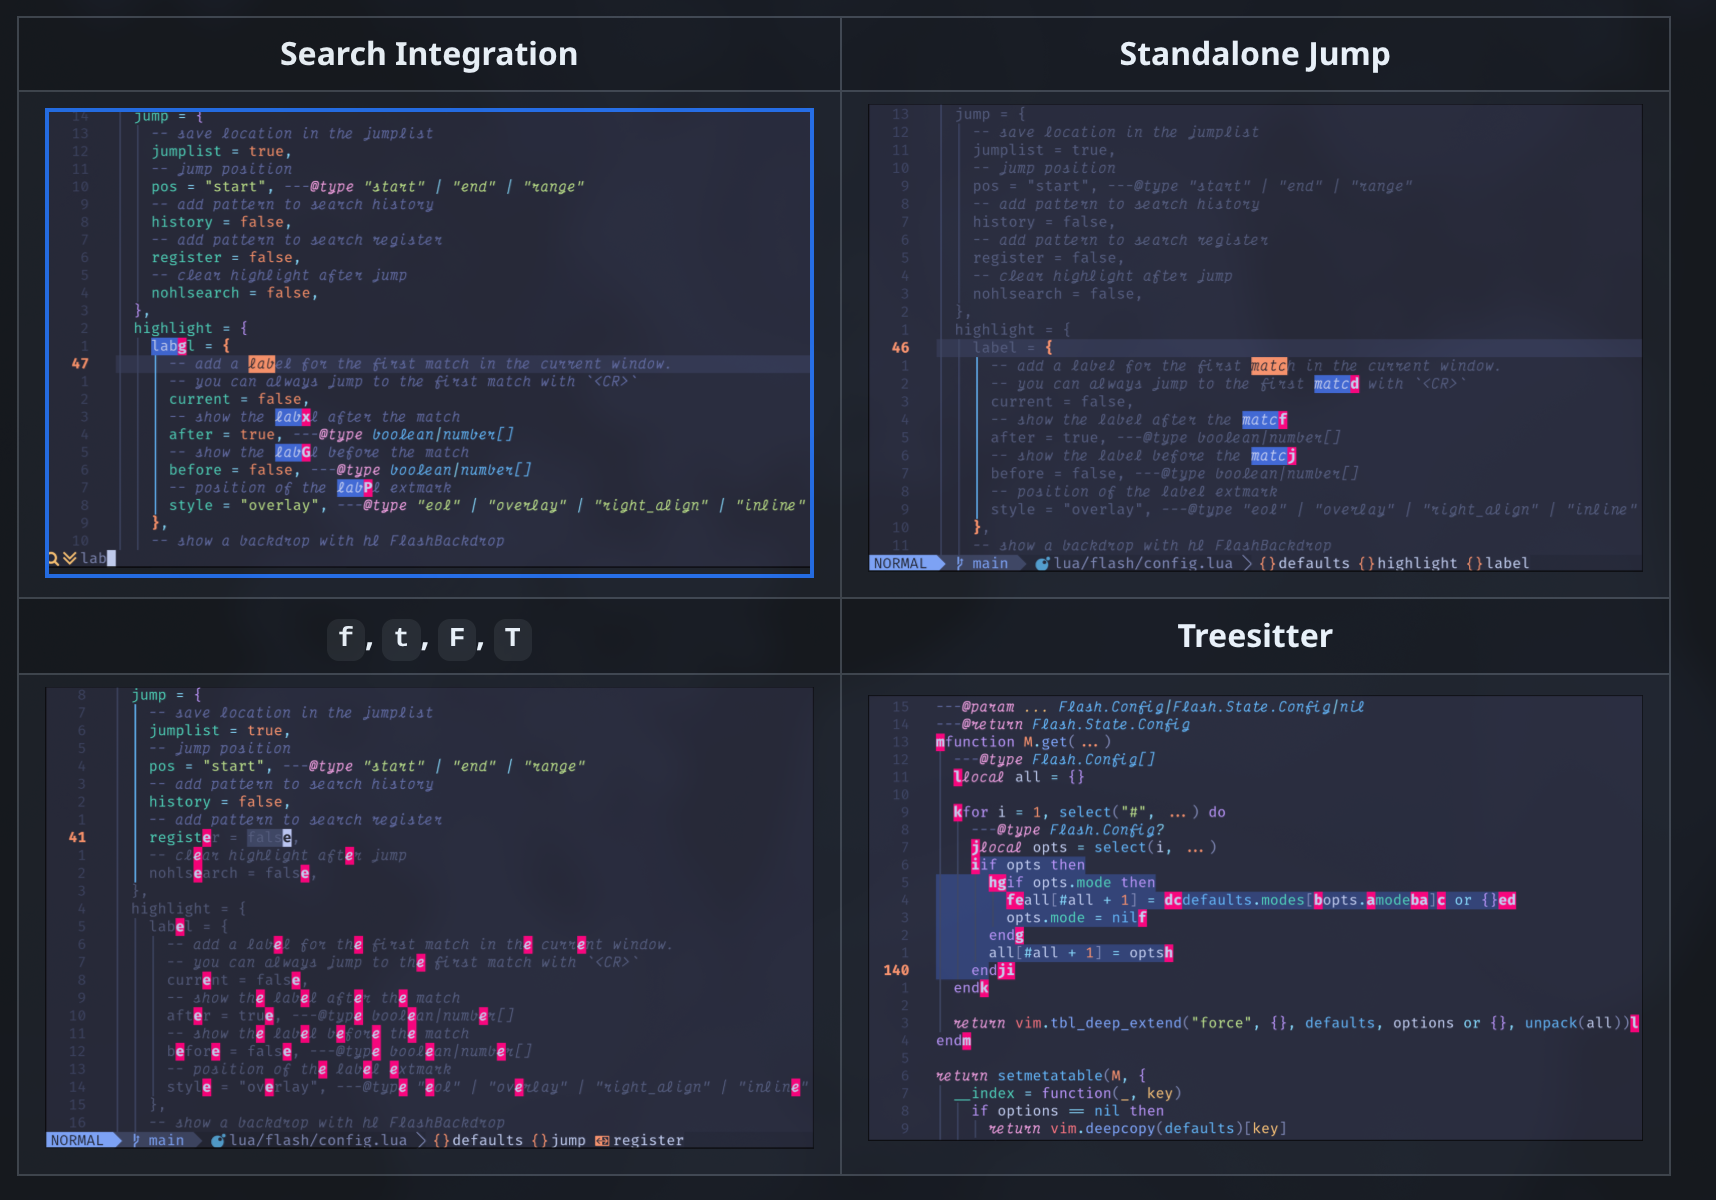This screenshot has width=1716, height=1200.
Task: Click the lowercase f key badge
Action: [x=346, y=638]
